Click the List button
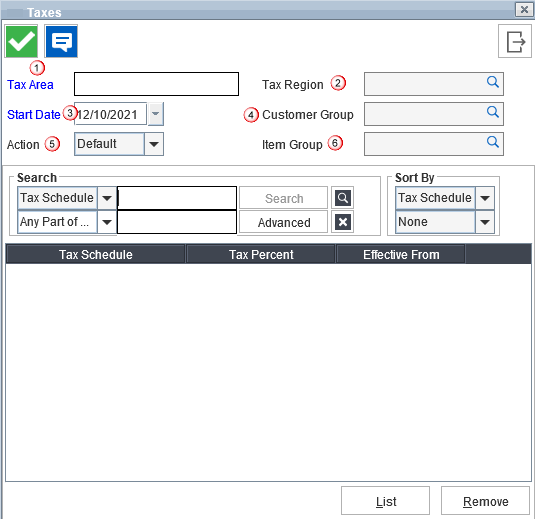 click(x=386, y=501)
